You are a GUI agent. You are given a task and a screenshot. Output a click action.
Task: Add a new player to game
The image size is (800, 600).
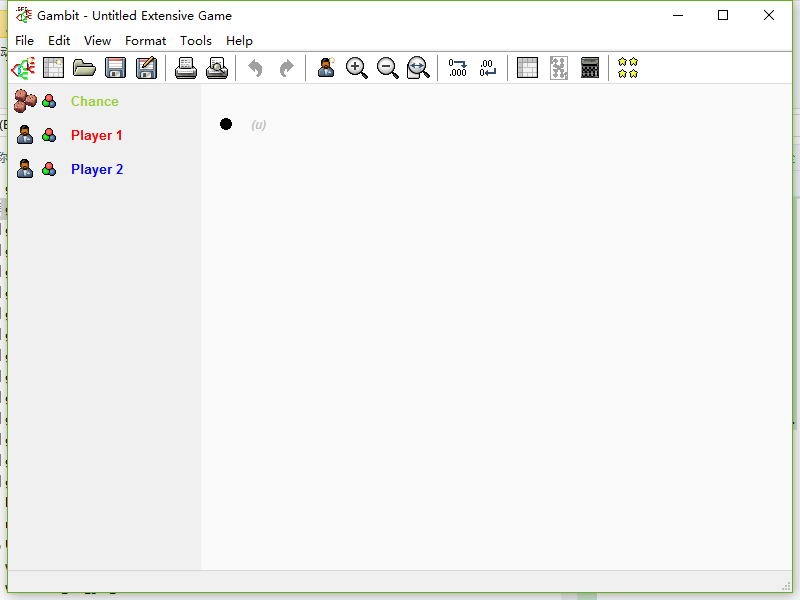click(x=325, y=68)
